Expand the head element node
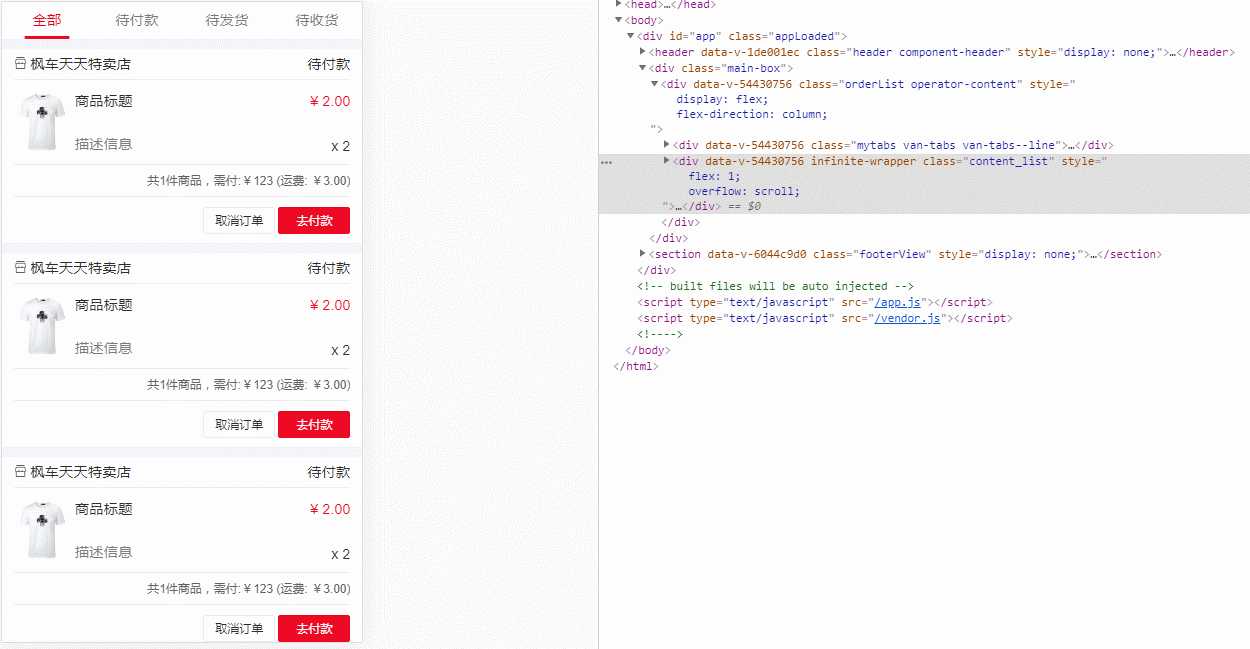Image resolution: width=1250 pixels, height=649 pixels. click(x=618, y=4)
